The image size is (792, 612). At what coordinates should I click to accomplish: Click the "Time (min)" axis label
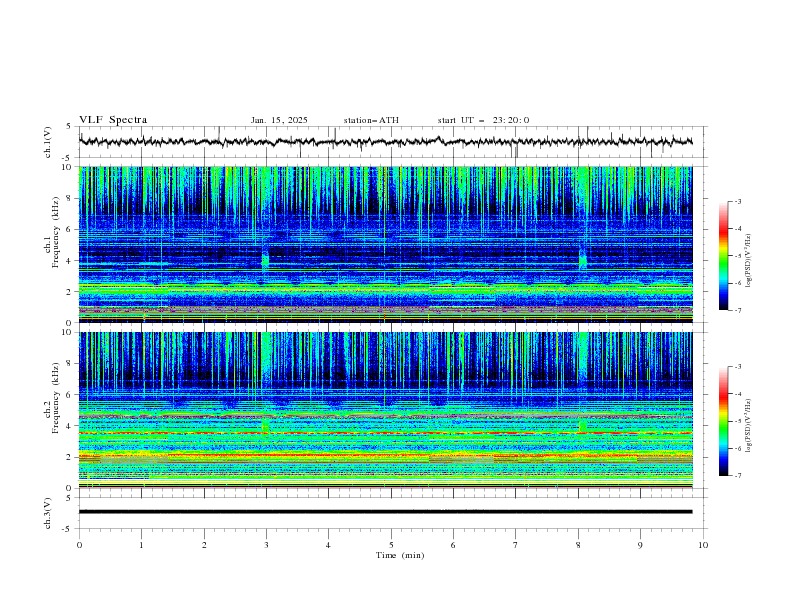click(400, 555)
